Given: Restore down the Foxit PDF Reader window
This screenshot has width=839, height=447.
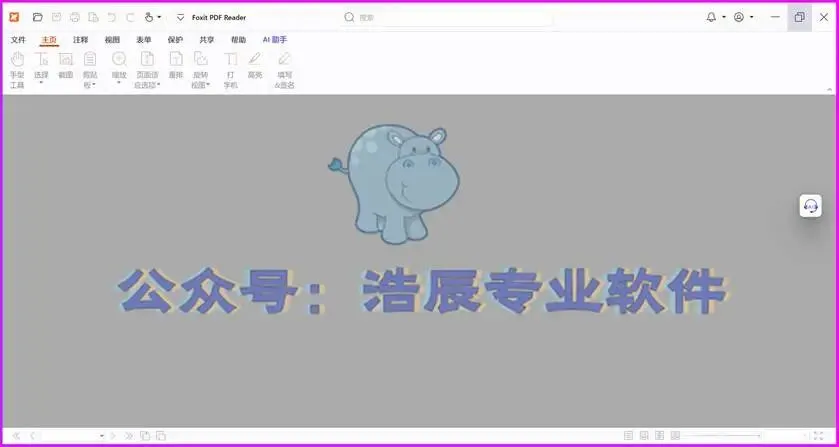Looking at the screenshot, I should (799, 17).
